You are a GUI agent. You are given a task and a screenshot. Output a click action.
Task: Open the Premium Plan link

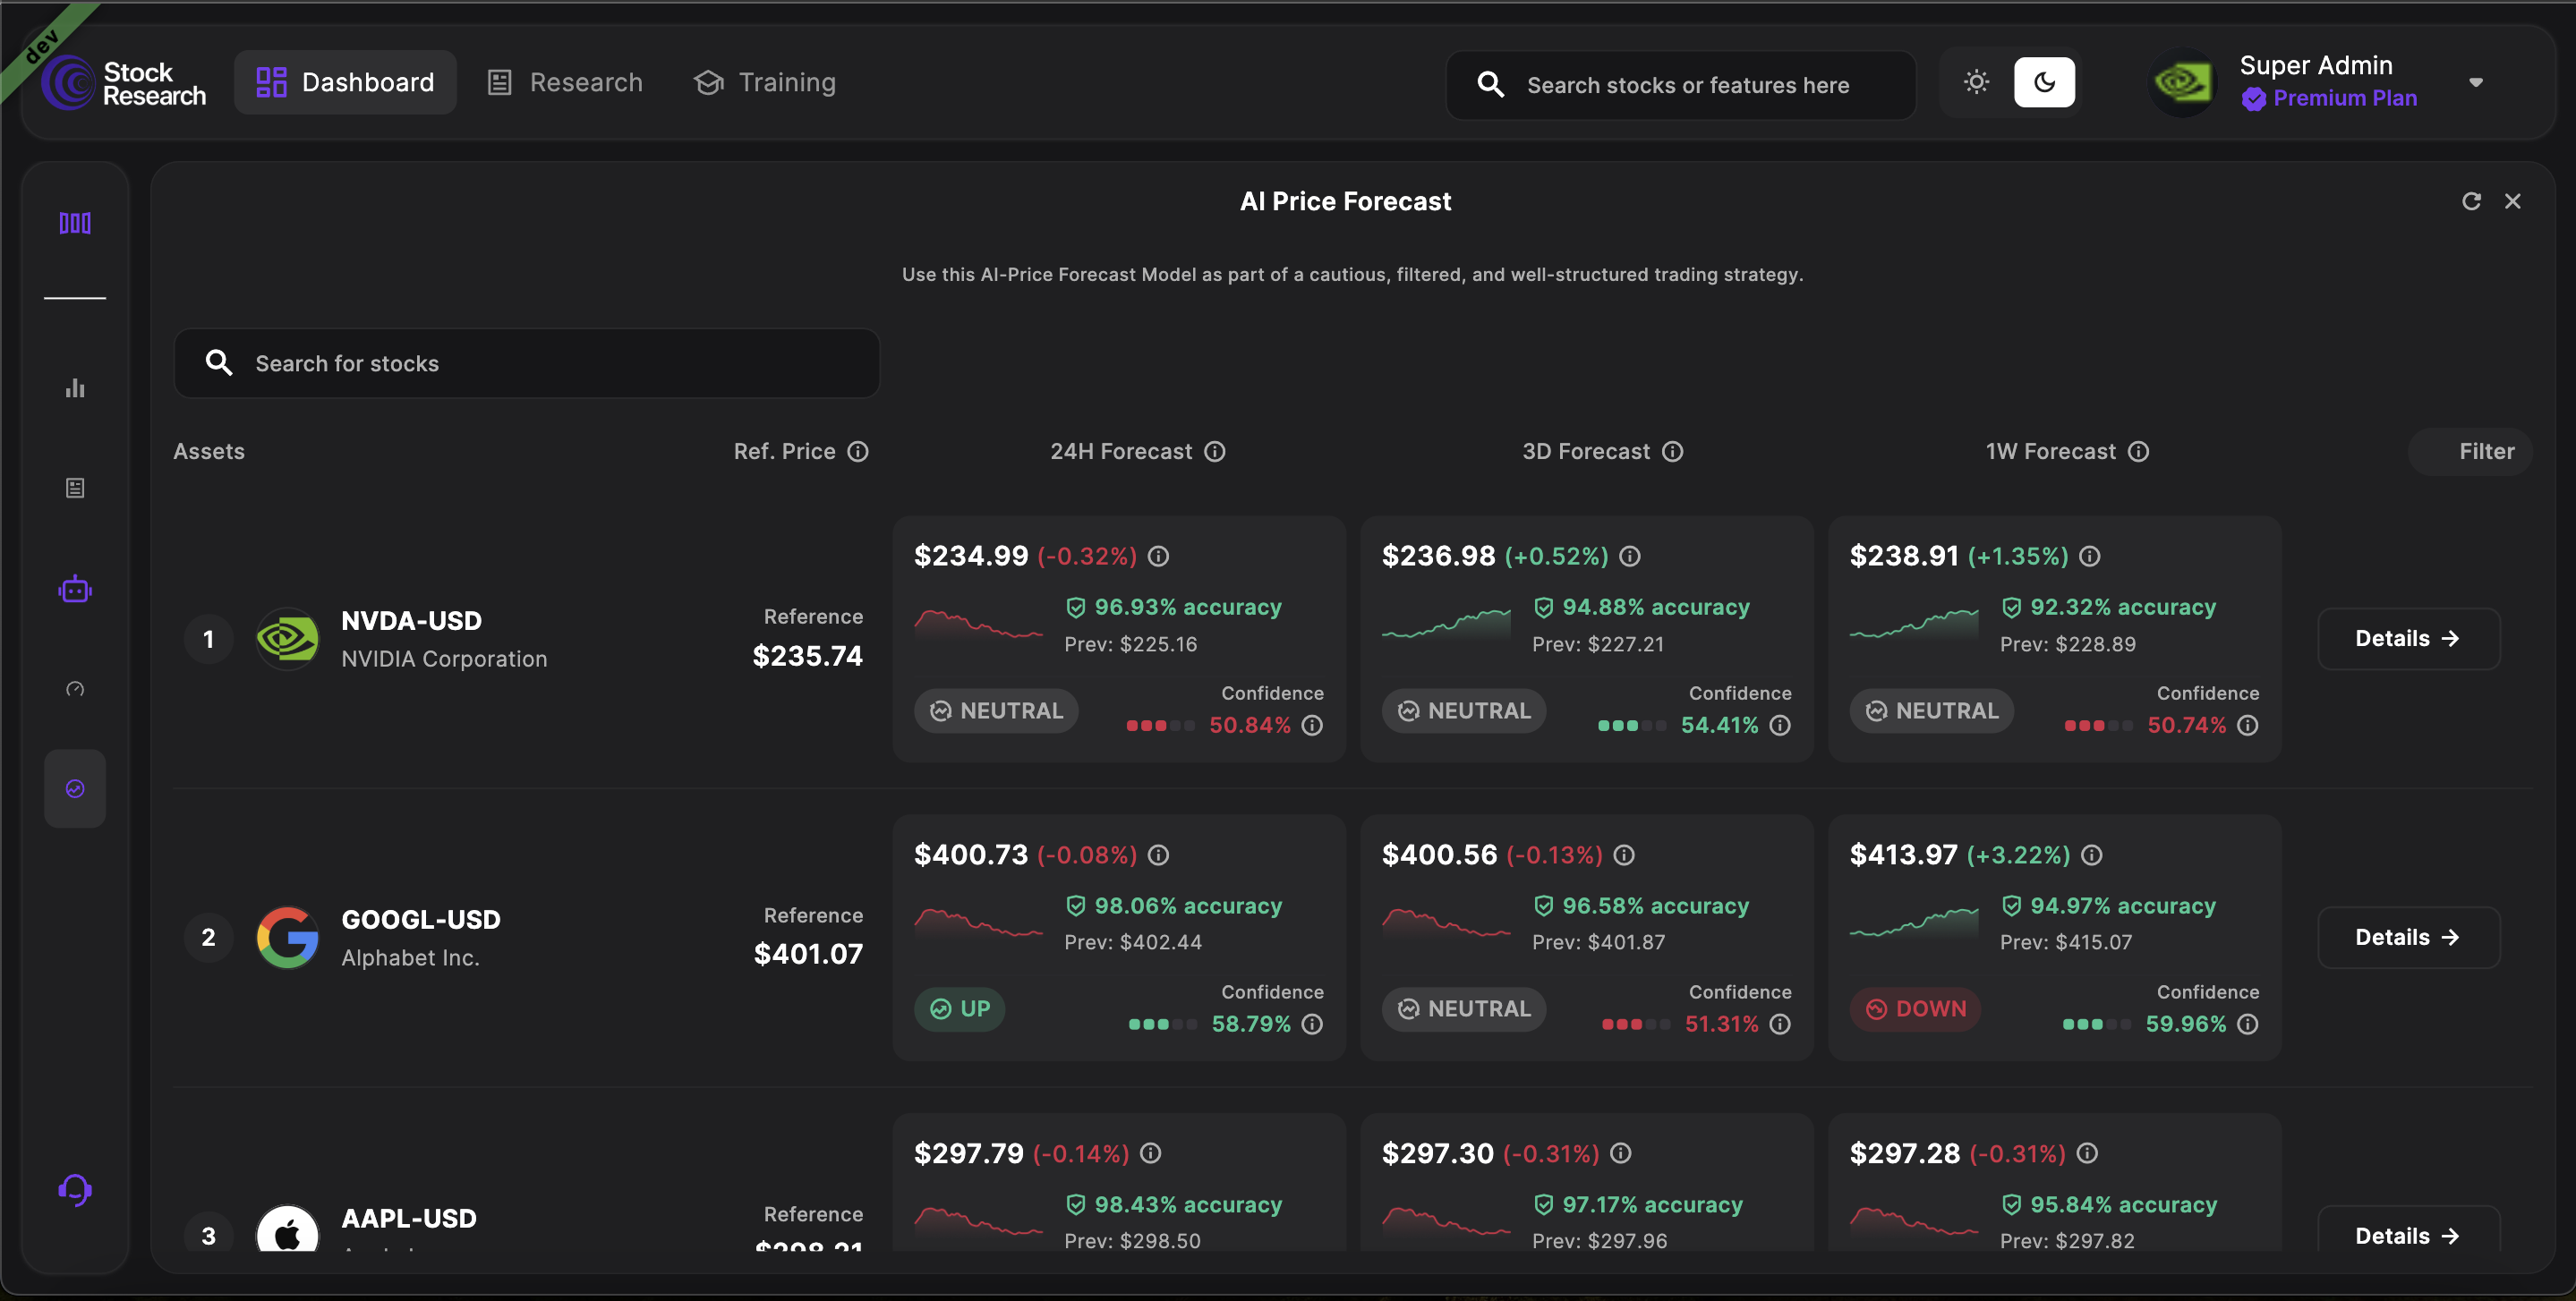click(2330, 98)
